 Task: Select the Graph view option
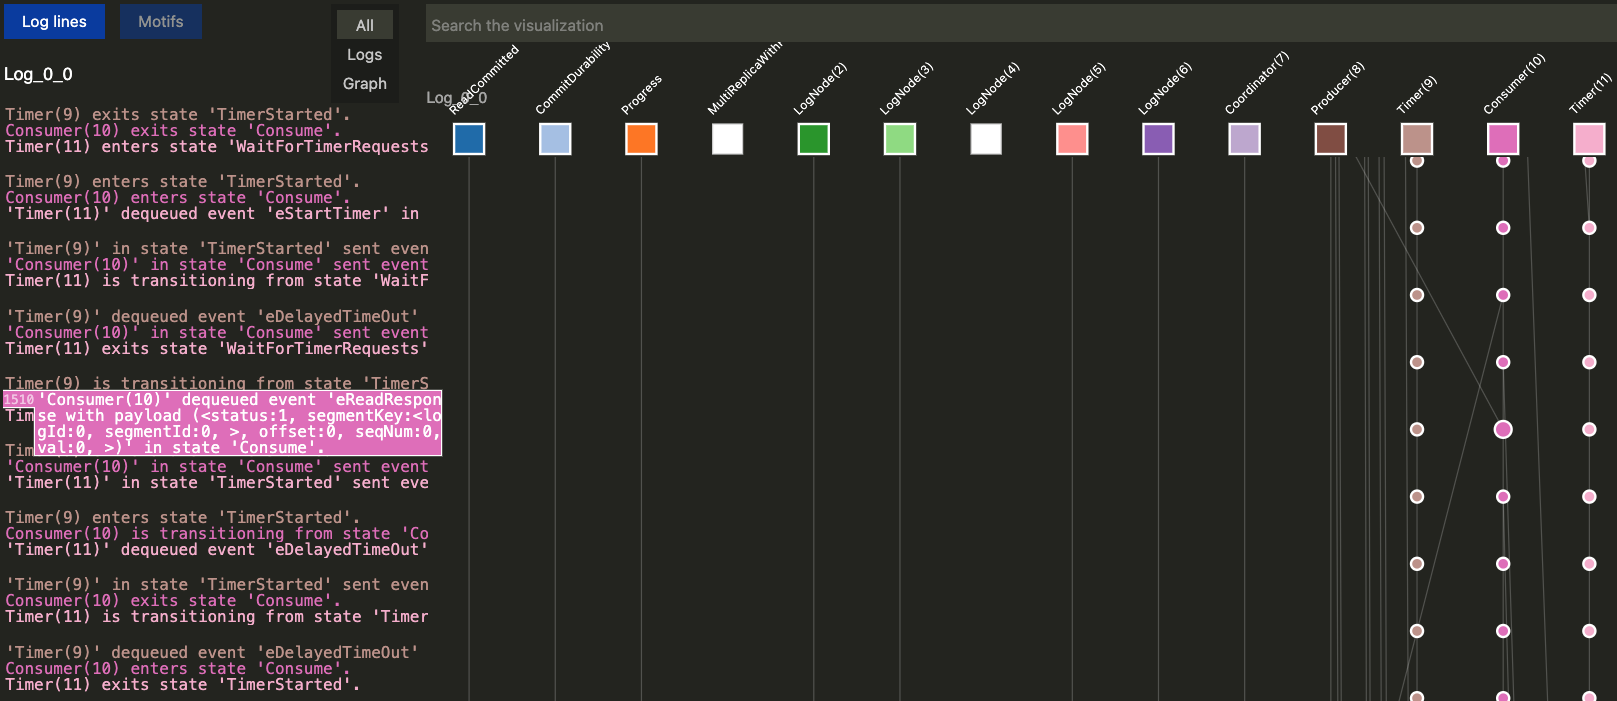pyautogui.click(x=365, y=84)
